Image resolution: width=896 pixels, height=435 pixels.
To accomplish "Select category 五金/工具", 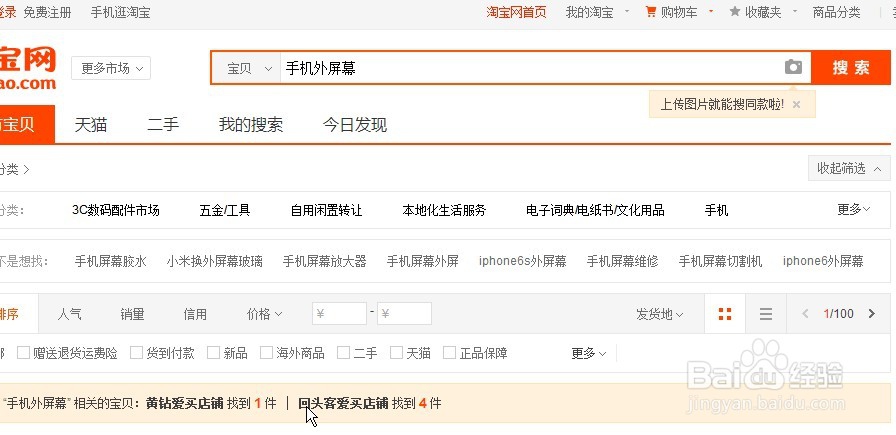I will click(x=225, y=210).
